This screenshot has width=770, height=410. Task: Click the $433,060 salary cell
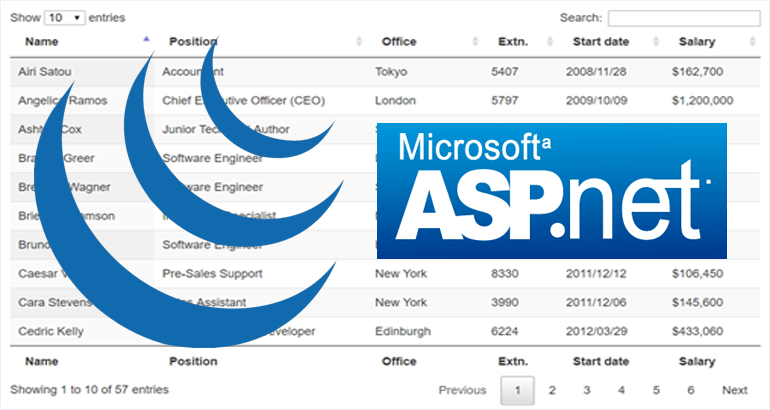(x=697, y=331)
